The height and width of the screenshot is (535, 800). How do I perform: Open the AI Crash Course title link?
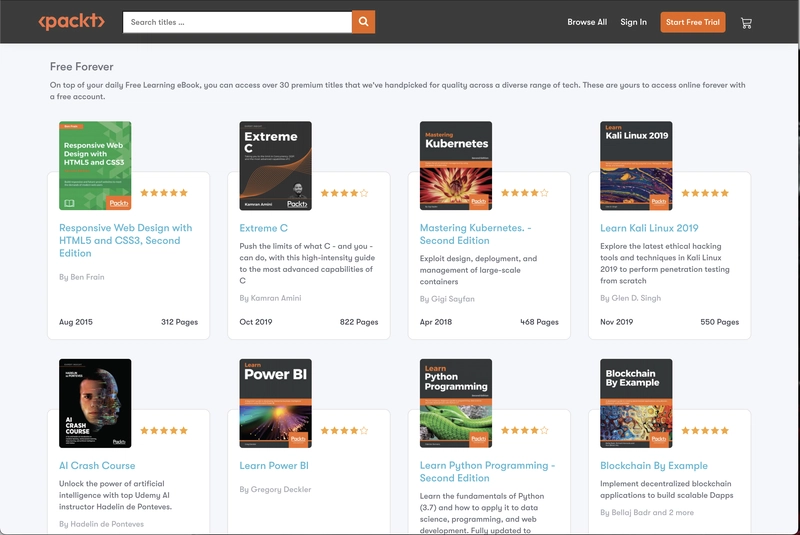tap(97, 466)
